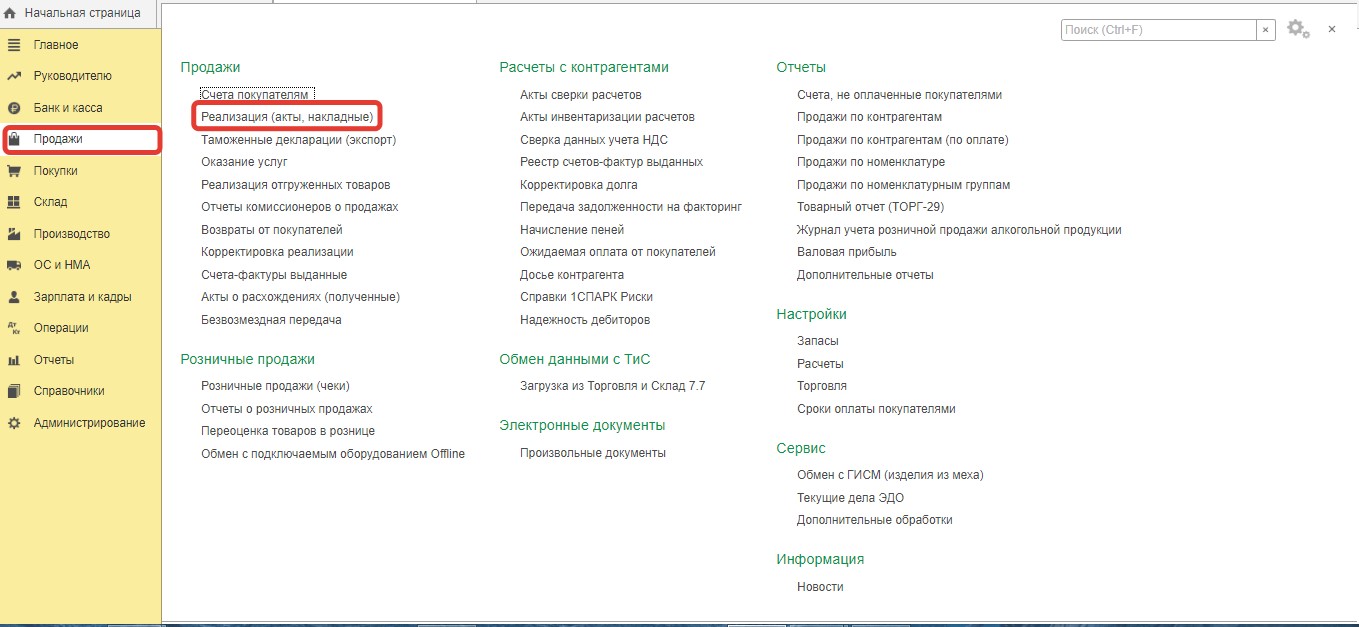Open Товарный отчет (ТОРГ-29)
Image resolution: width=1359 pixels, height=627 pixels.
click(870, 207)
